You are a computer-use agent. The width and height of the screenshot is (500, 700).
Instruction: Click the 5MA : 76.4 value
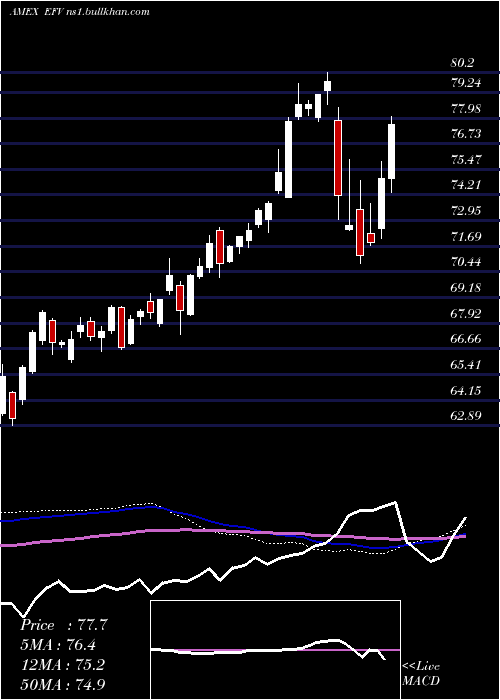click(59, 645)
